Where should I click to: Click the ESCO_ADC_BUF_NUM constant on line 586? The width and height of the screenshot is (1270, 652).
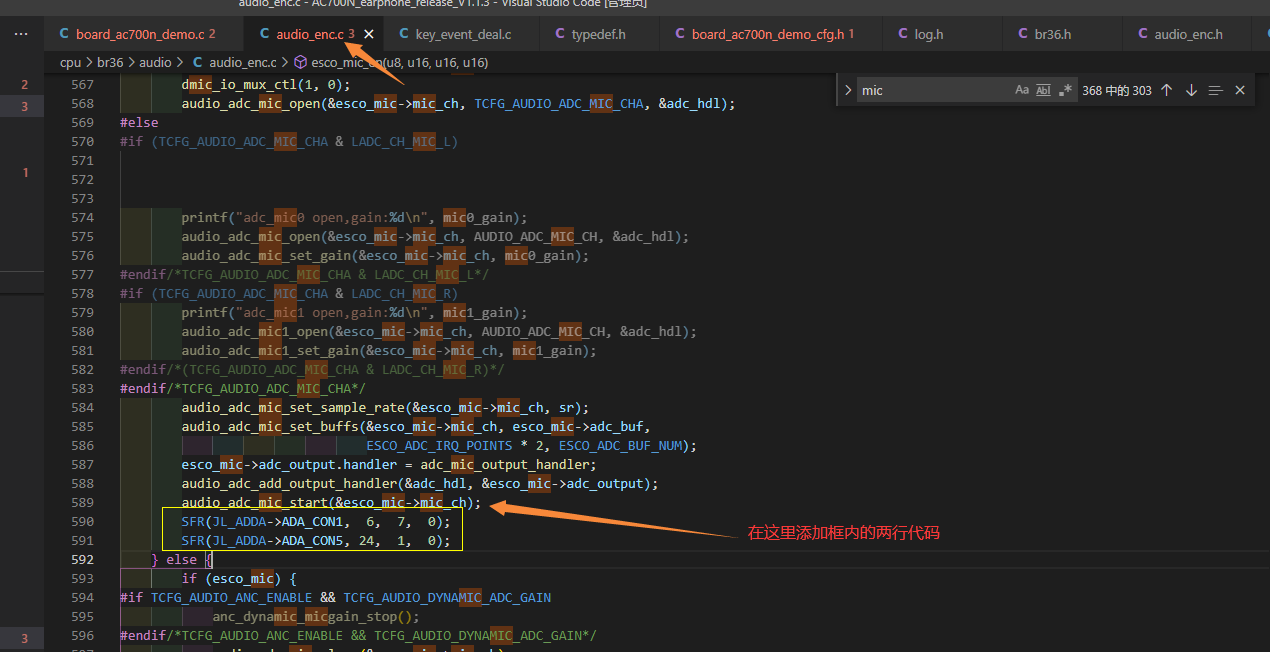pos(620,445)
